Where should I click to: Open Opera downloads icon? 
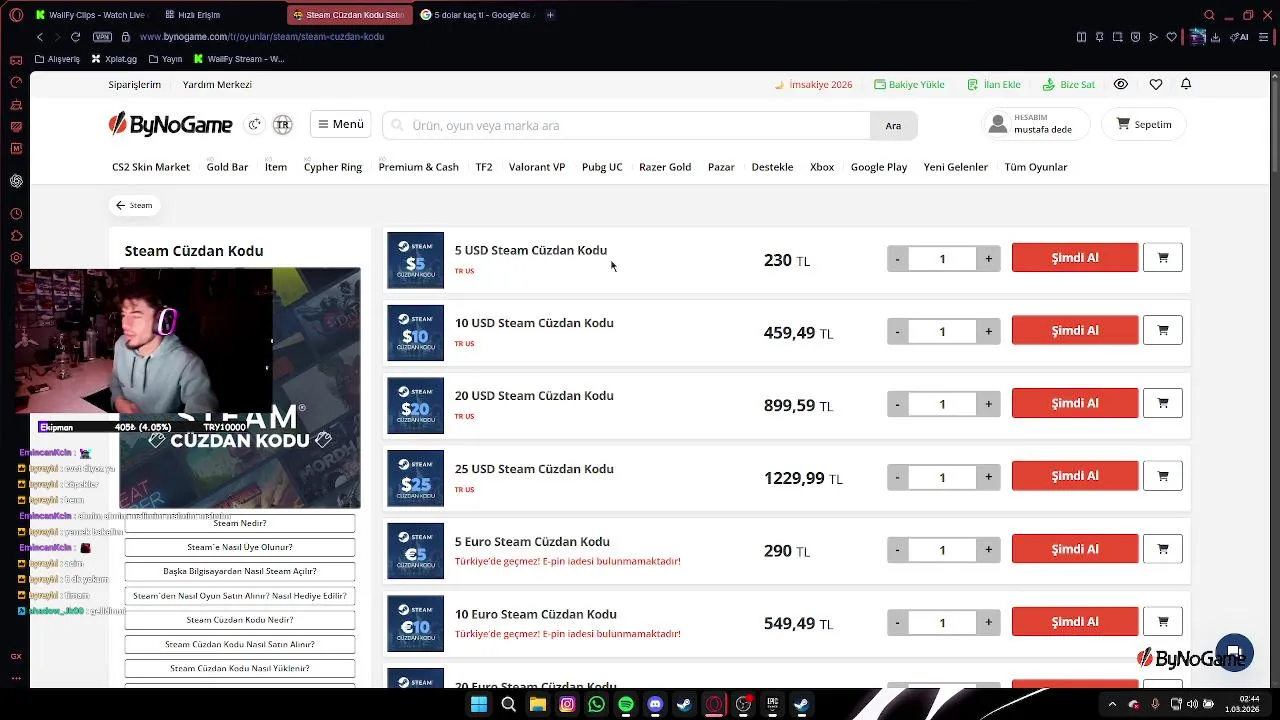(1215, 37)
